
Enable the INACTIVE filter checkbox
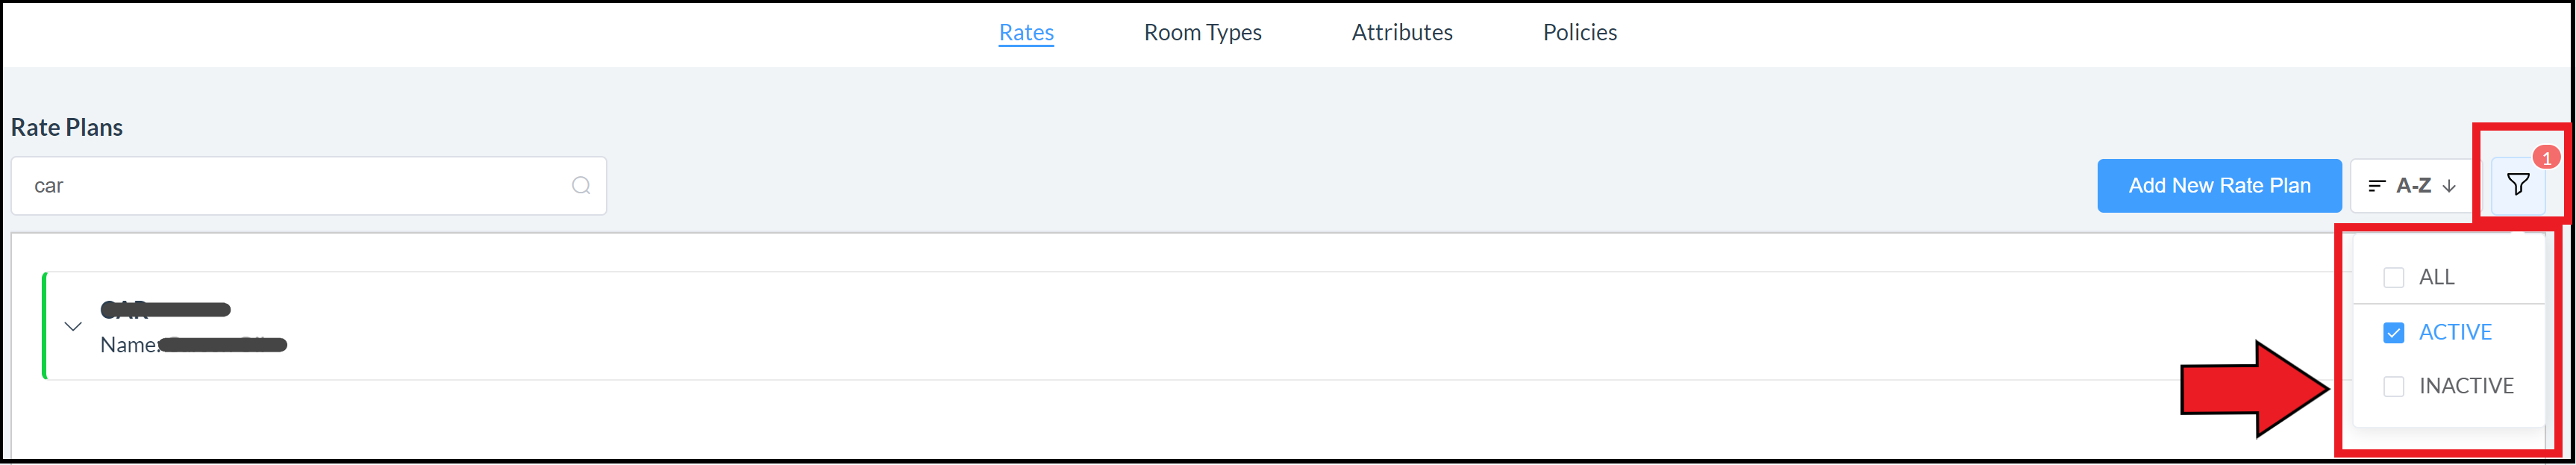(2394, 385)
